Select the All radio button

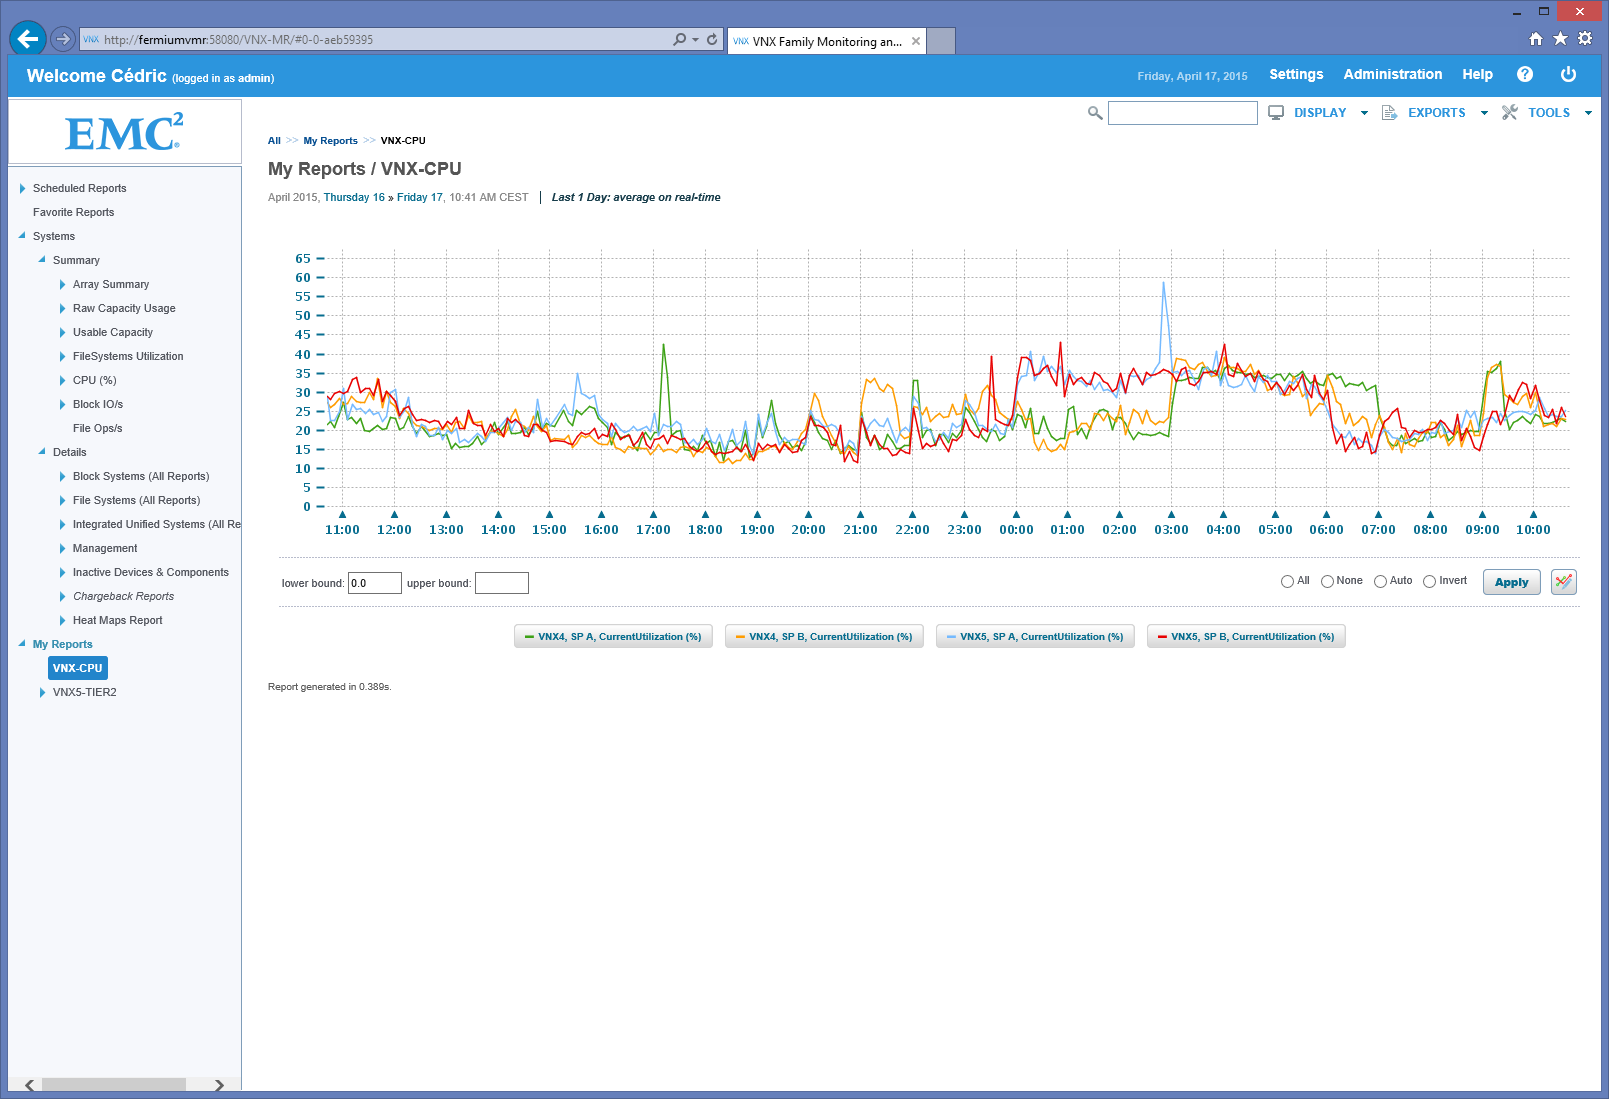pos(1287,581)
